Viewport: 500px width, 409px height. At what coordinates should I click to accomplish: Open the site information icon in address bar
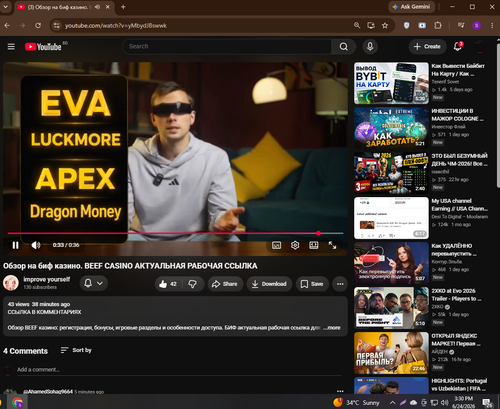tap(57, 26)
